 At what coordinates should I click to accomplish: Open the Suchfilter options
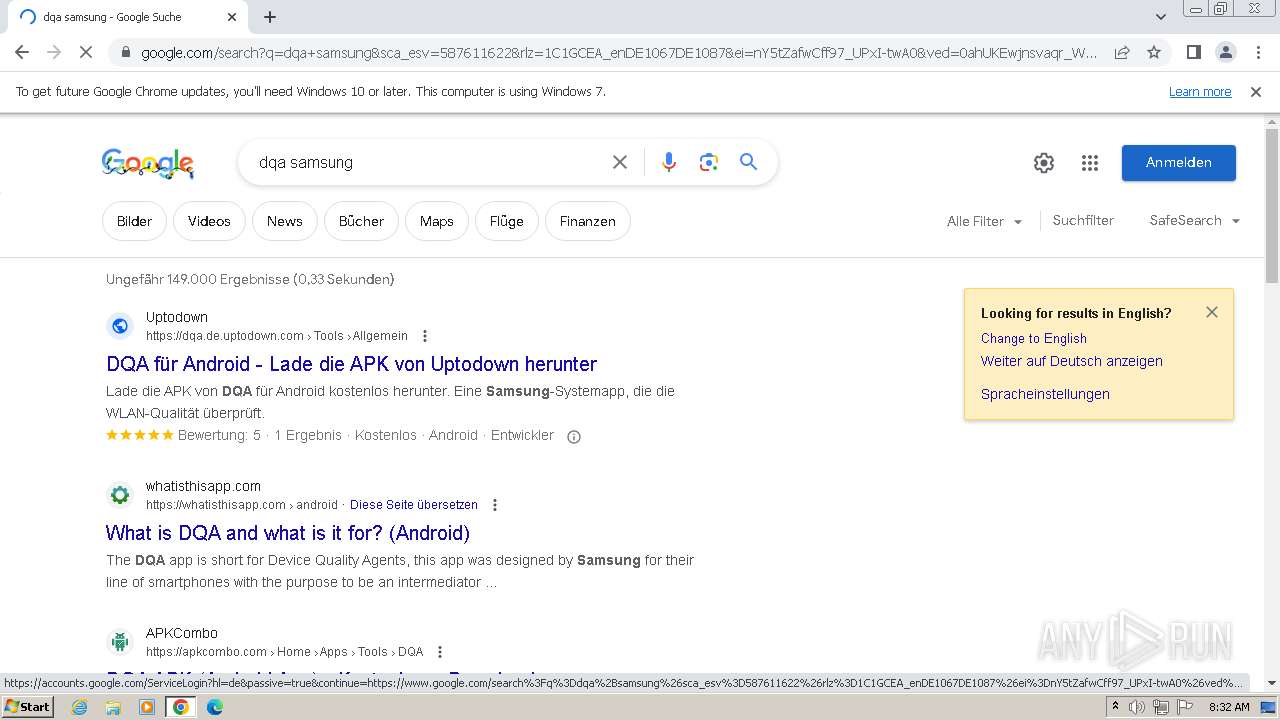coord(1083,220)
